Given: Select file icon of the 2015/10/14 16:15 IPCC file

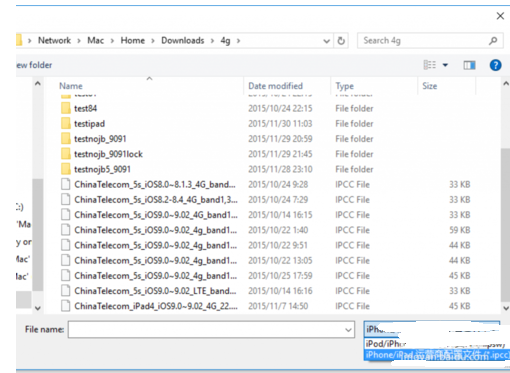Looking at the screenshot, I should click(x=66, y=215).
